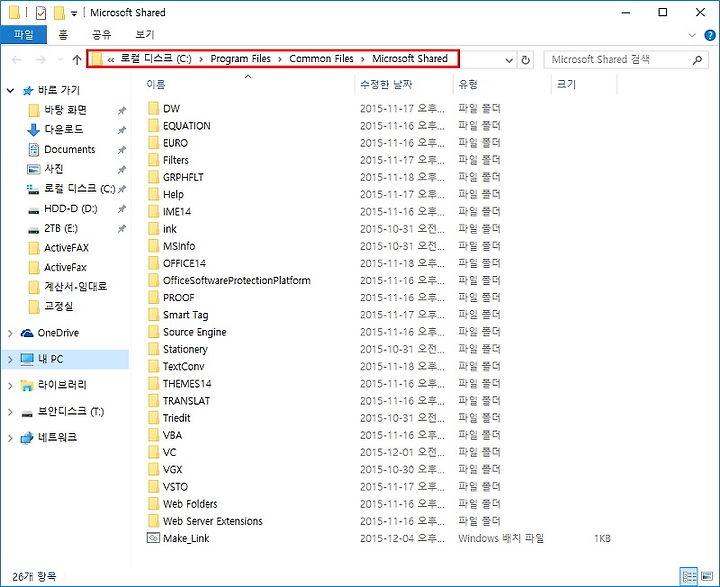Select 2TB (E:) drive in sidebar
The height and width of the screenshot is (587, 720).
point(61,229)
